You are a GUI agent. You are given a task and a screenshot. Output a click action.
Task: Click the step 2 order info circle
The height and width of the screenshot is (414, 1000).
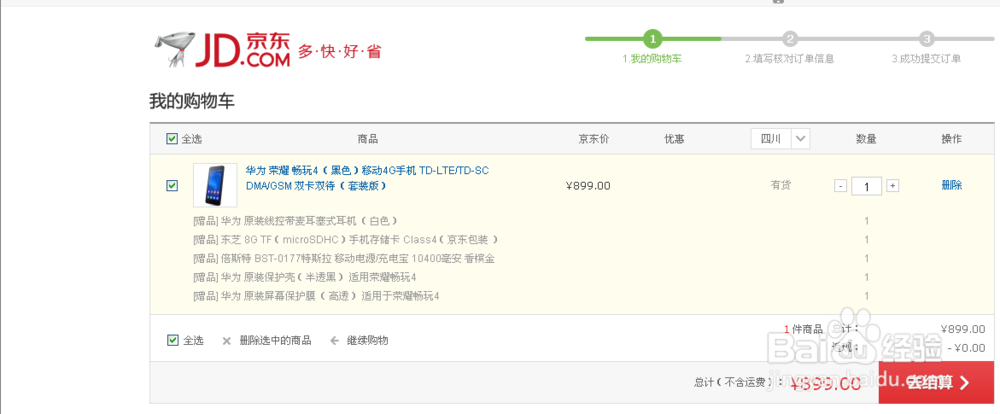coord(790,39)
